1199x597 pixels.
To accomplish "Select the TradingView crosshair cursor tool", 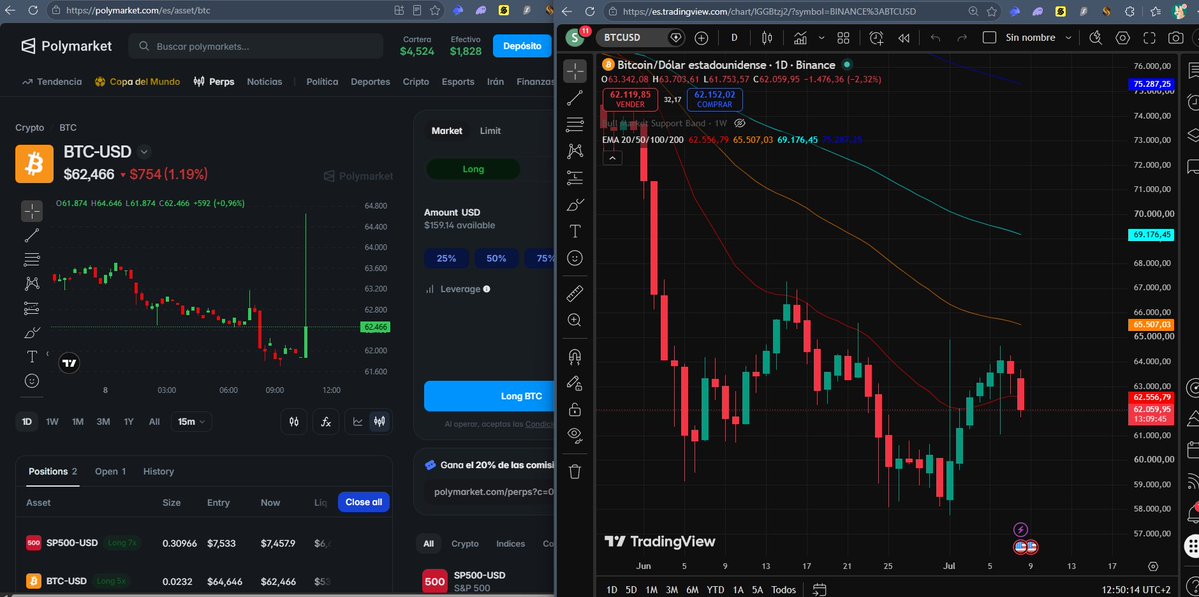I will coord(575,70).
